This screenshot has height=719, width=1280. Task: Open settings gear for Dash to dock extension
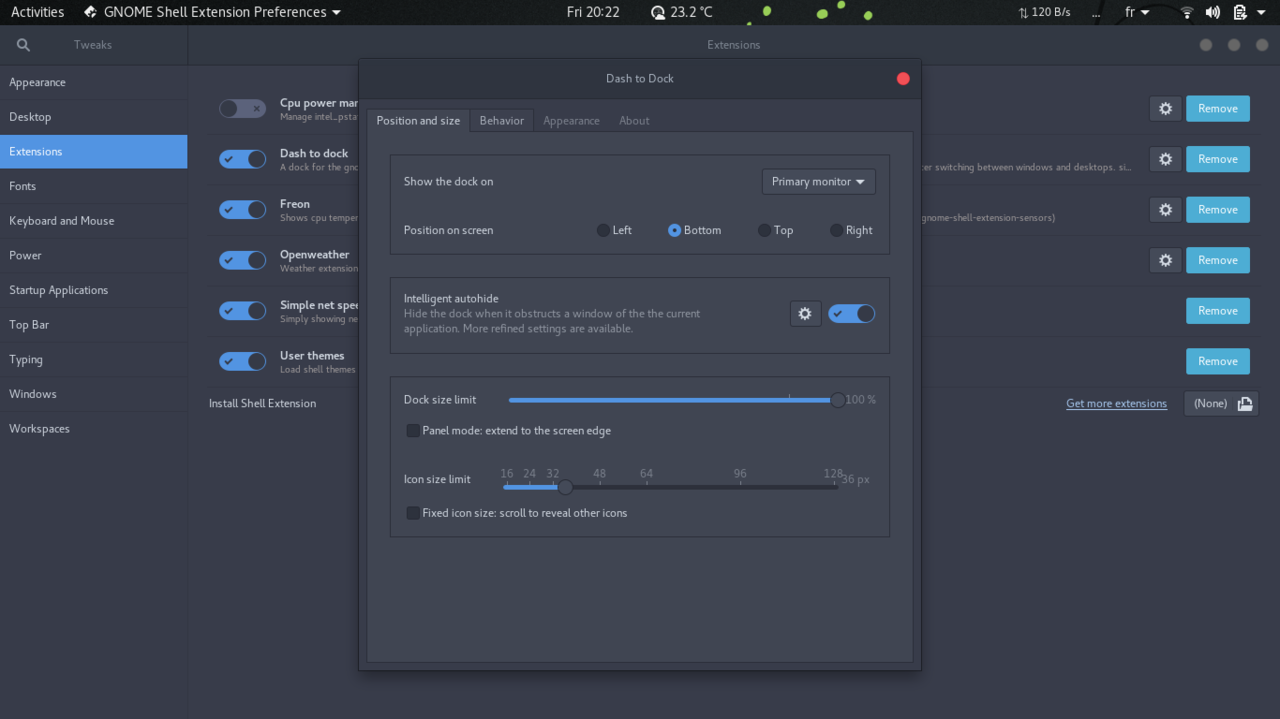[1165, 159]
